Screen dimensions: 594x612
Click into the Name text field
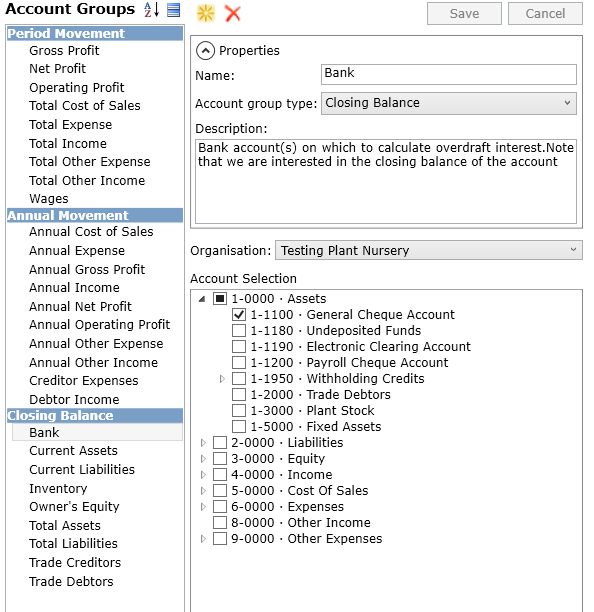click(x=448, y=74)
